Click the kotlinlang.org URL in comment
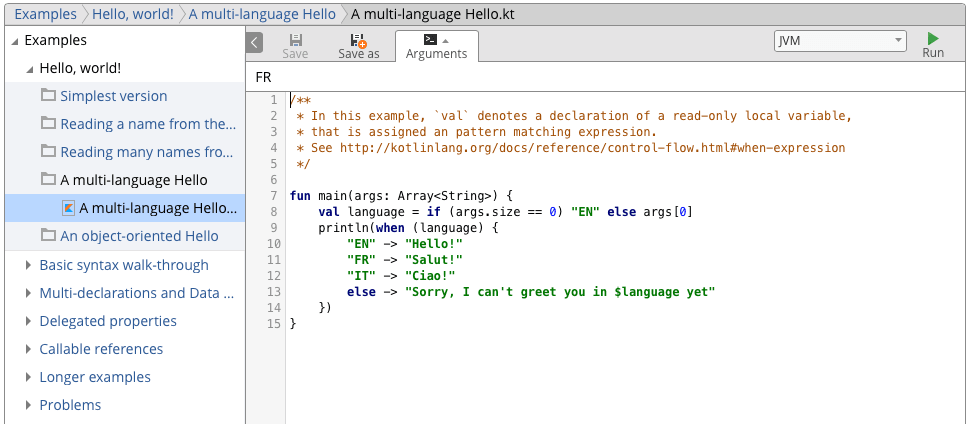Viewport: 970px width, 424px height. click(593, 148)
